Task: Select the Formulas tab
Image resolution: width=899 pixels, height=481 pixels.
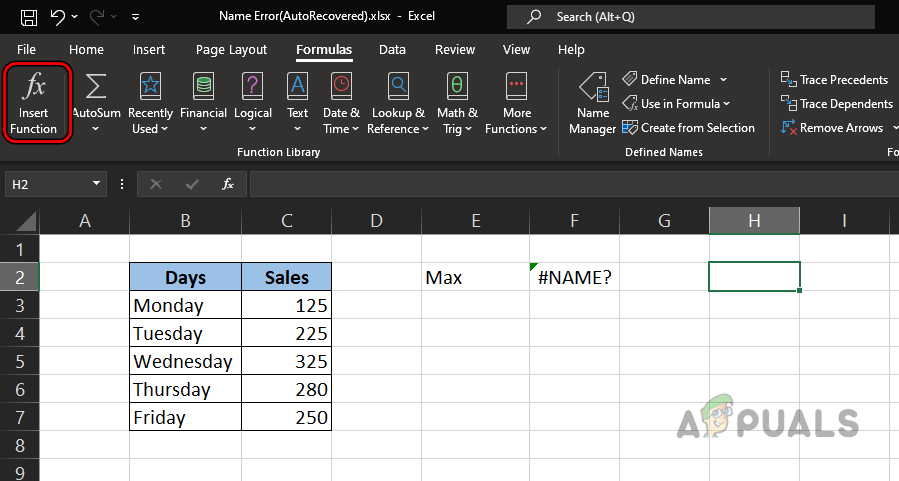Action: point(324,50)
